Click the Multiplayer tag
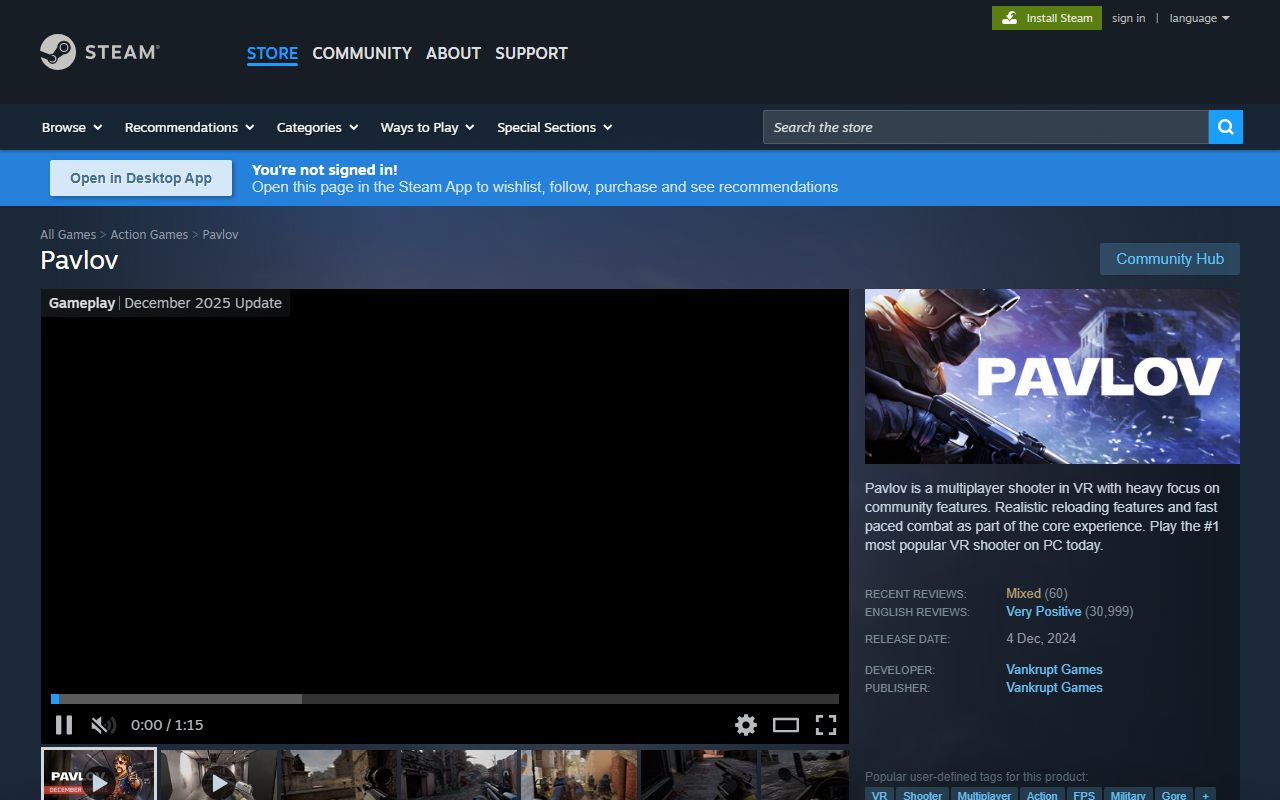Screen dimensions: 1280x800 tap(984, 795)
